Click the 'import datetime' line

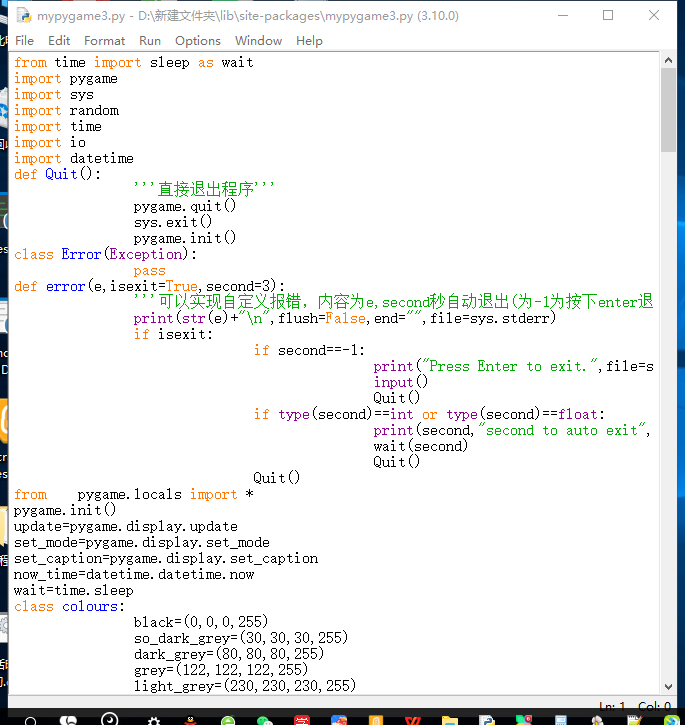pyautogui.click(x=74, y=159)
